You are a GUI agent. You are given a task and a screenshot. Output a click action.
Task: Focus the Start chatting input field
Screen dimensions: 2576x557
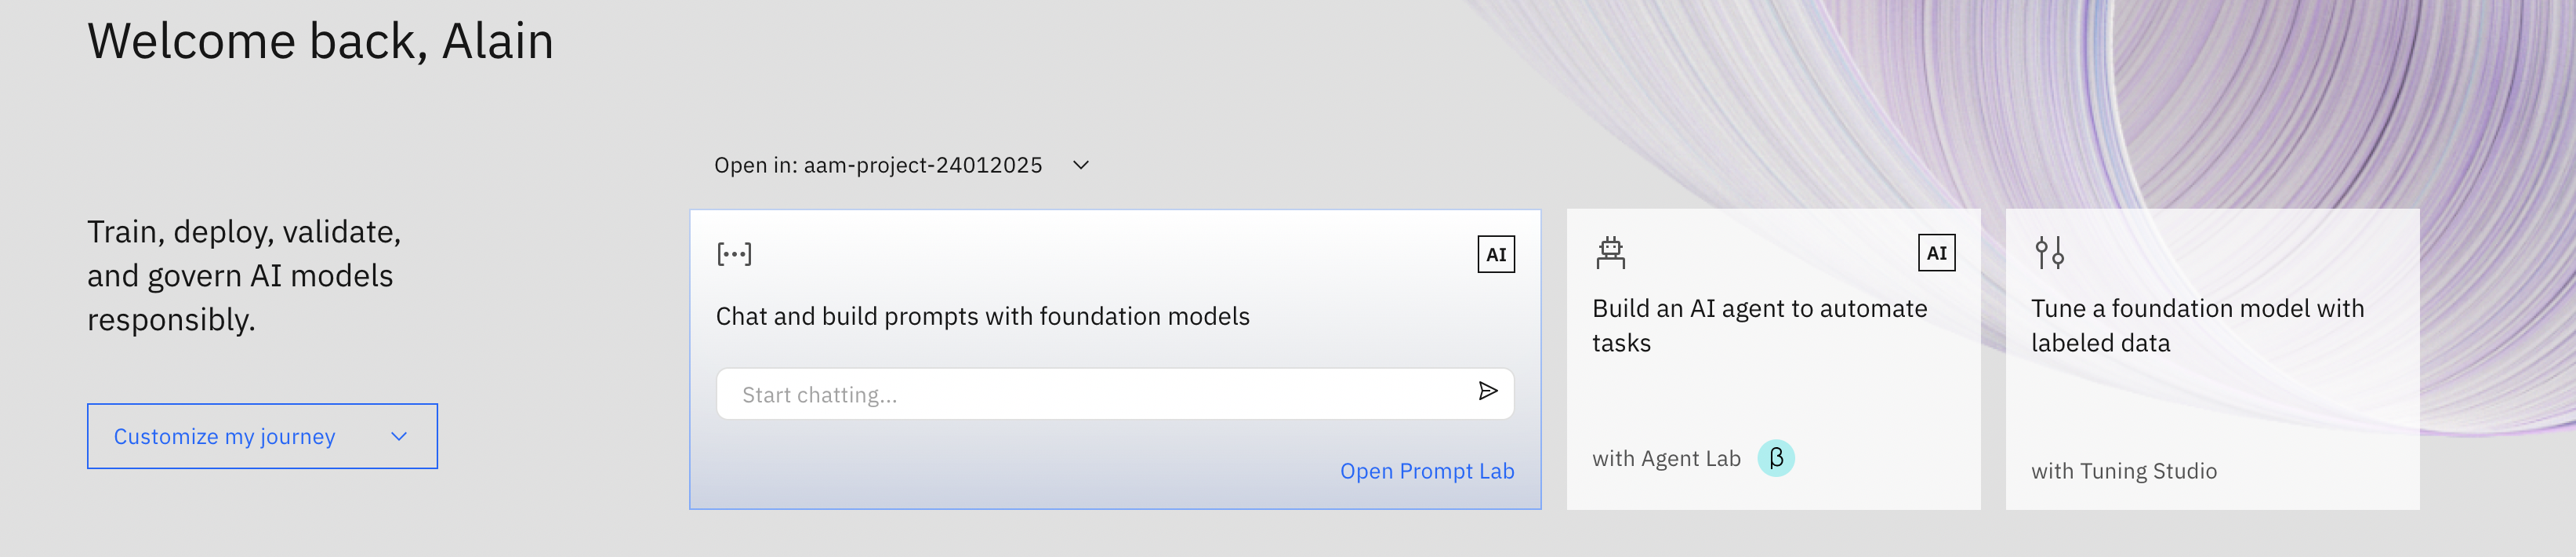[1115, 394]
